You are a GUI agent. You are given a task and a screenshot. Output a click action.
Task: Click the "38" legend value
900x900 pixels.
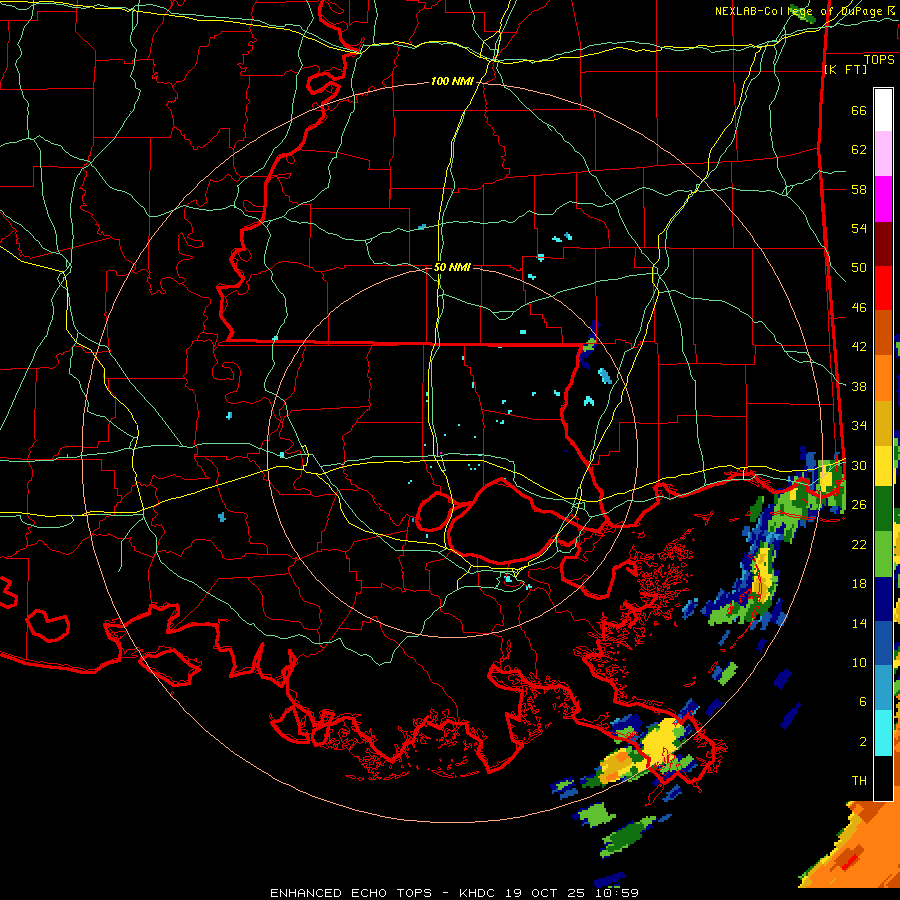coord(859,386)
